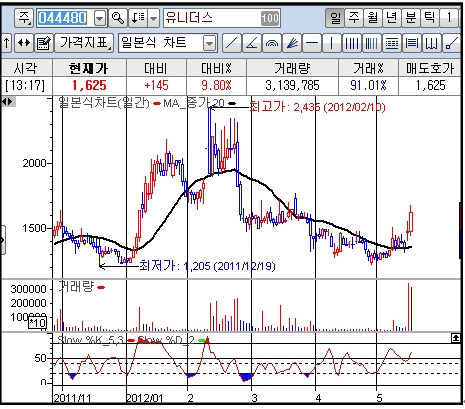Select the vertical line tool
Screen dimensions: 465x409
click(x=332, y=43)
